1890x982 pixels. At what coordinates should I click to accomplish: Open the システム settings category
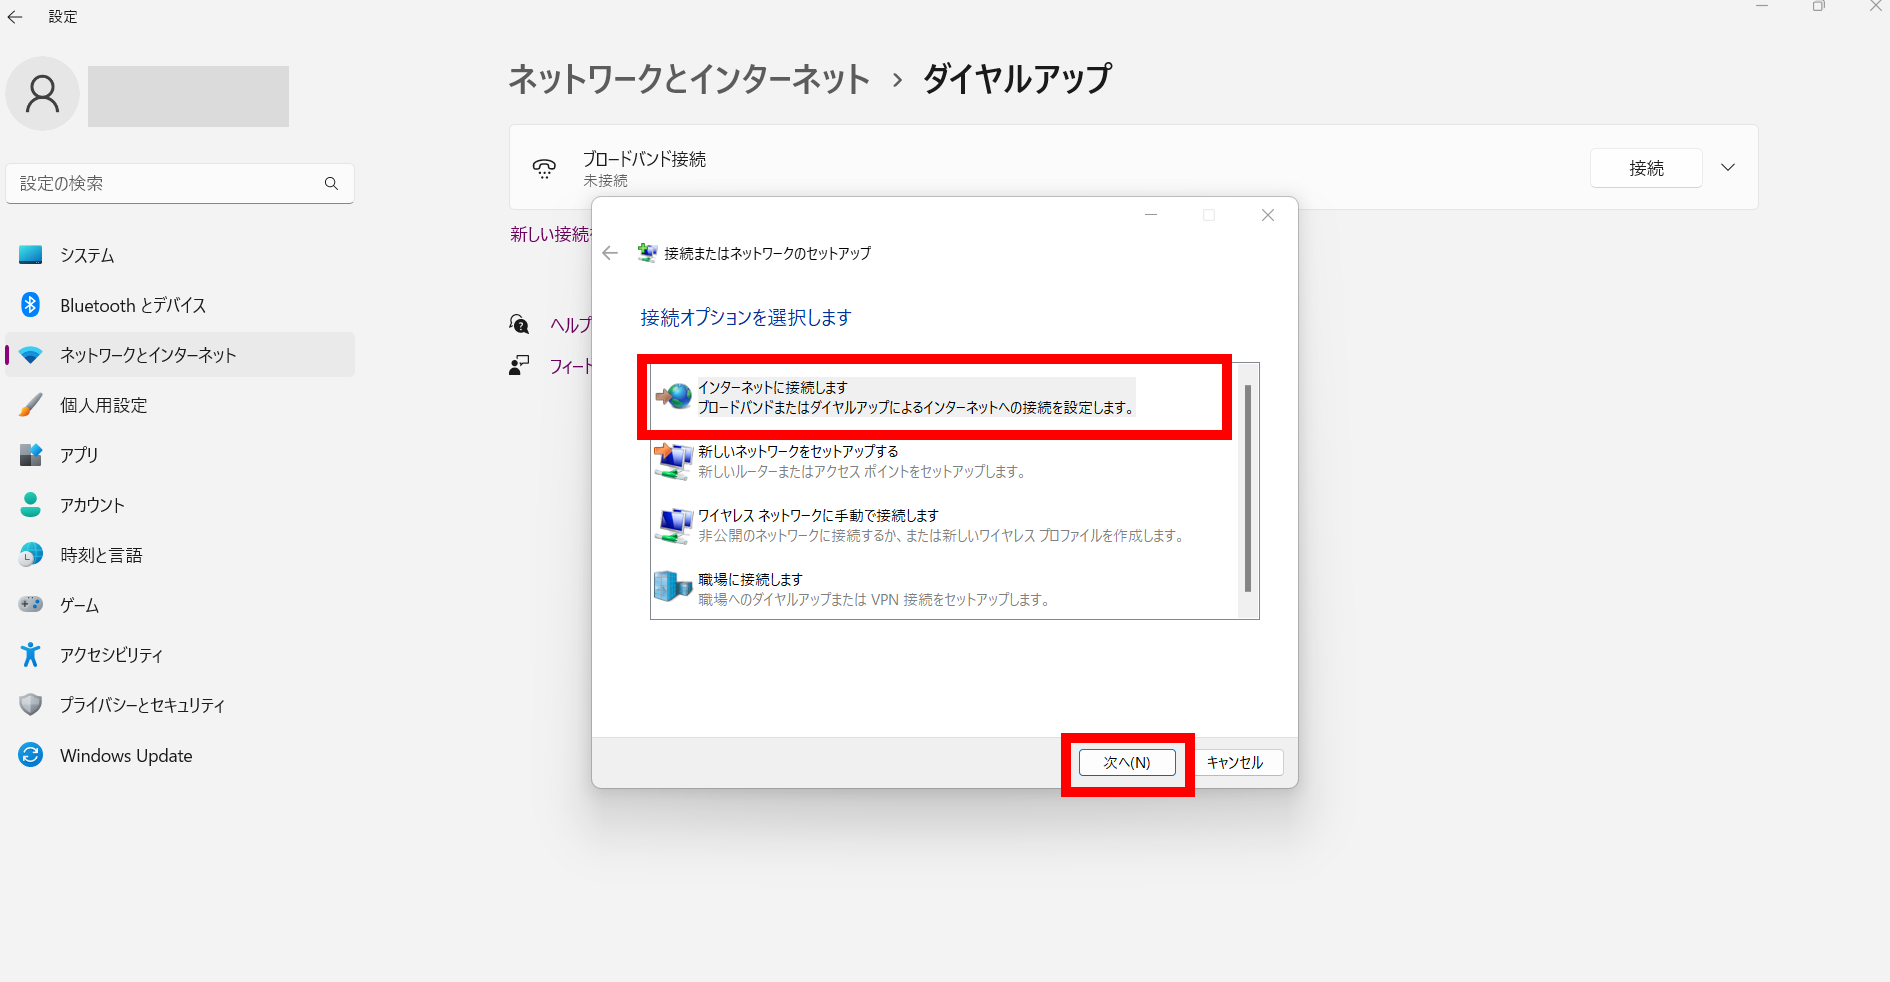[87, 256]
